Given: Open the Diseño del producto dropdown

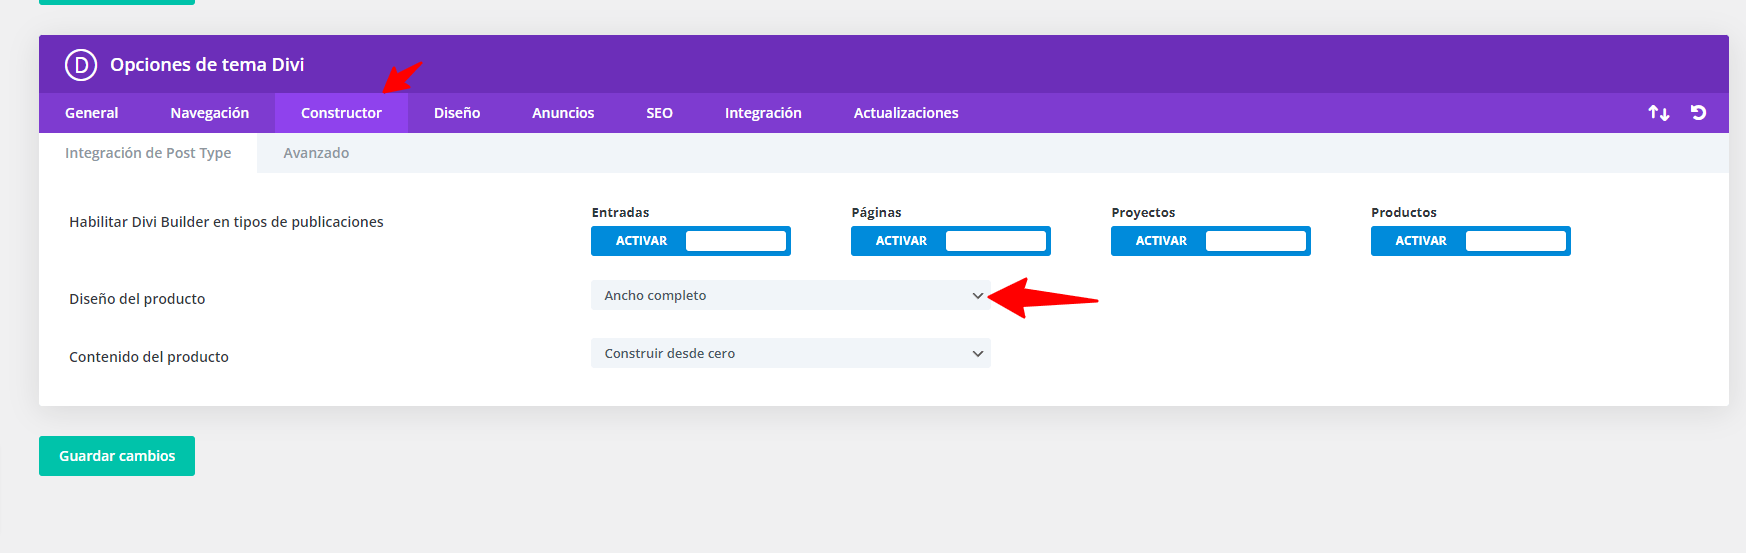Looking at the screenshot, I should (791, 295).
